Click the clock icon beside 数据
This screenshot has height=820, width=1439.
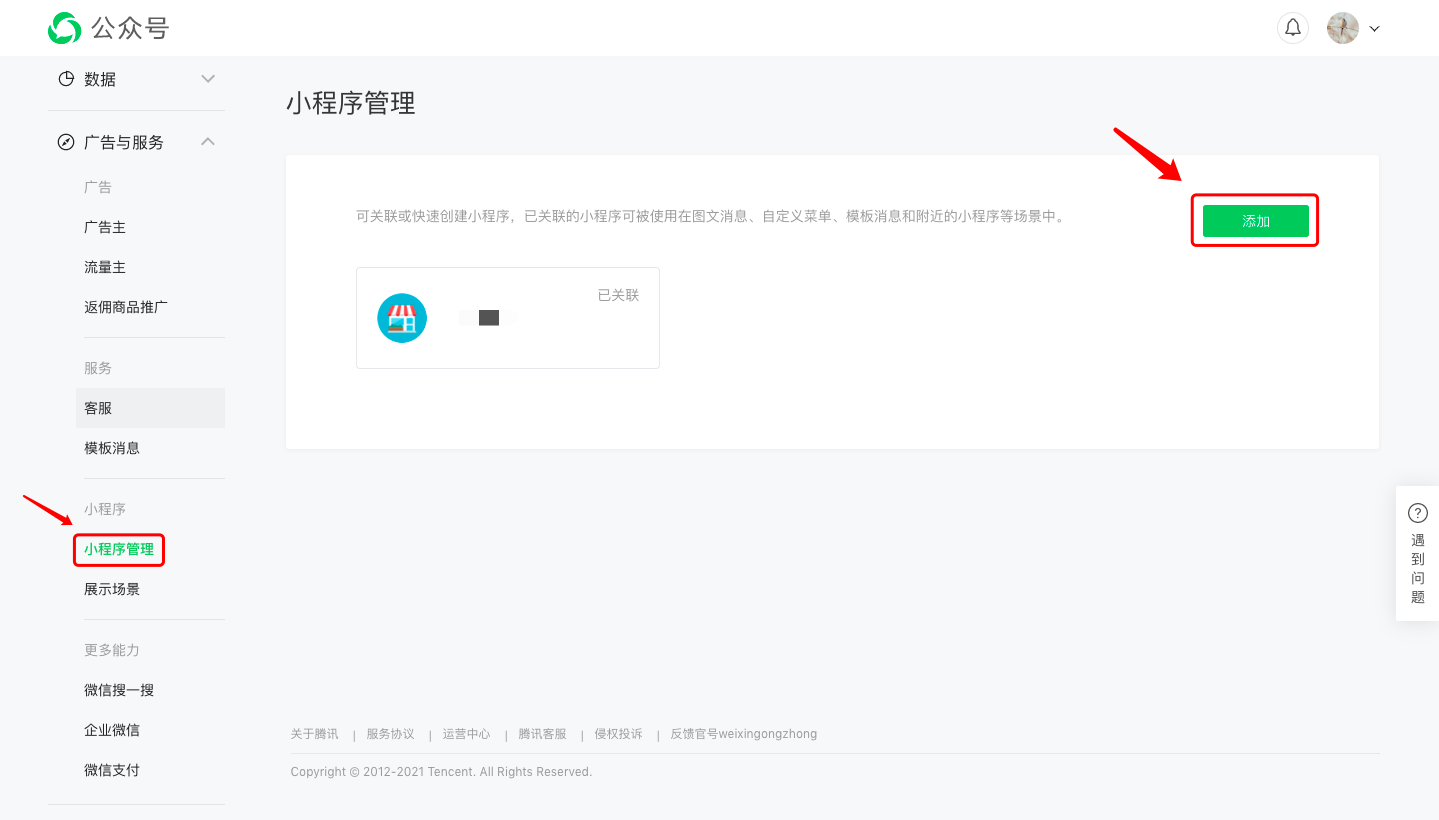click(x=66, y=78)
